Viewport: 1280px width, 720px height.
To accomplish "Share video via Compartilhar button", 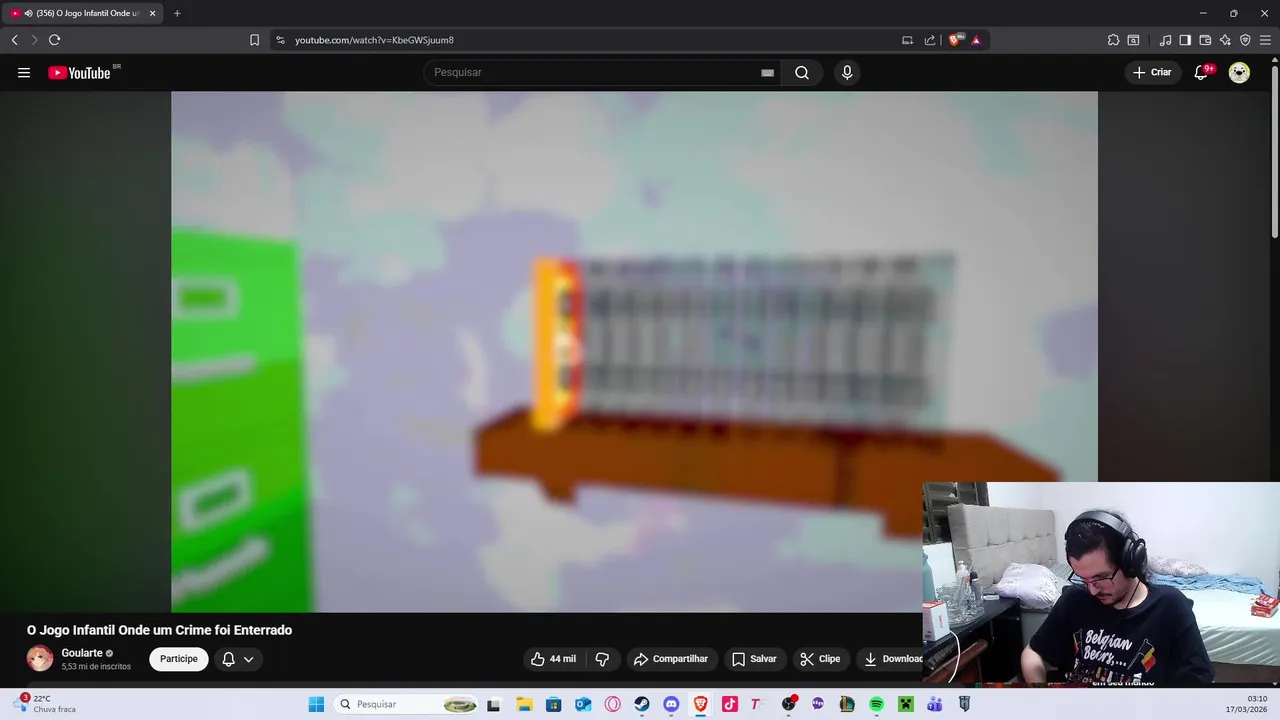I will click(672, 659).
